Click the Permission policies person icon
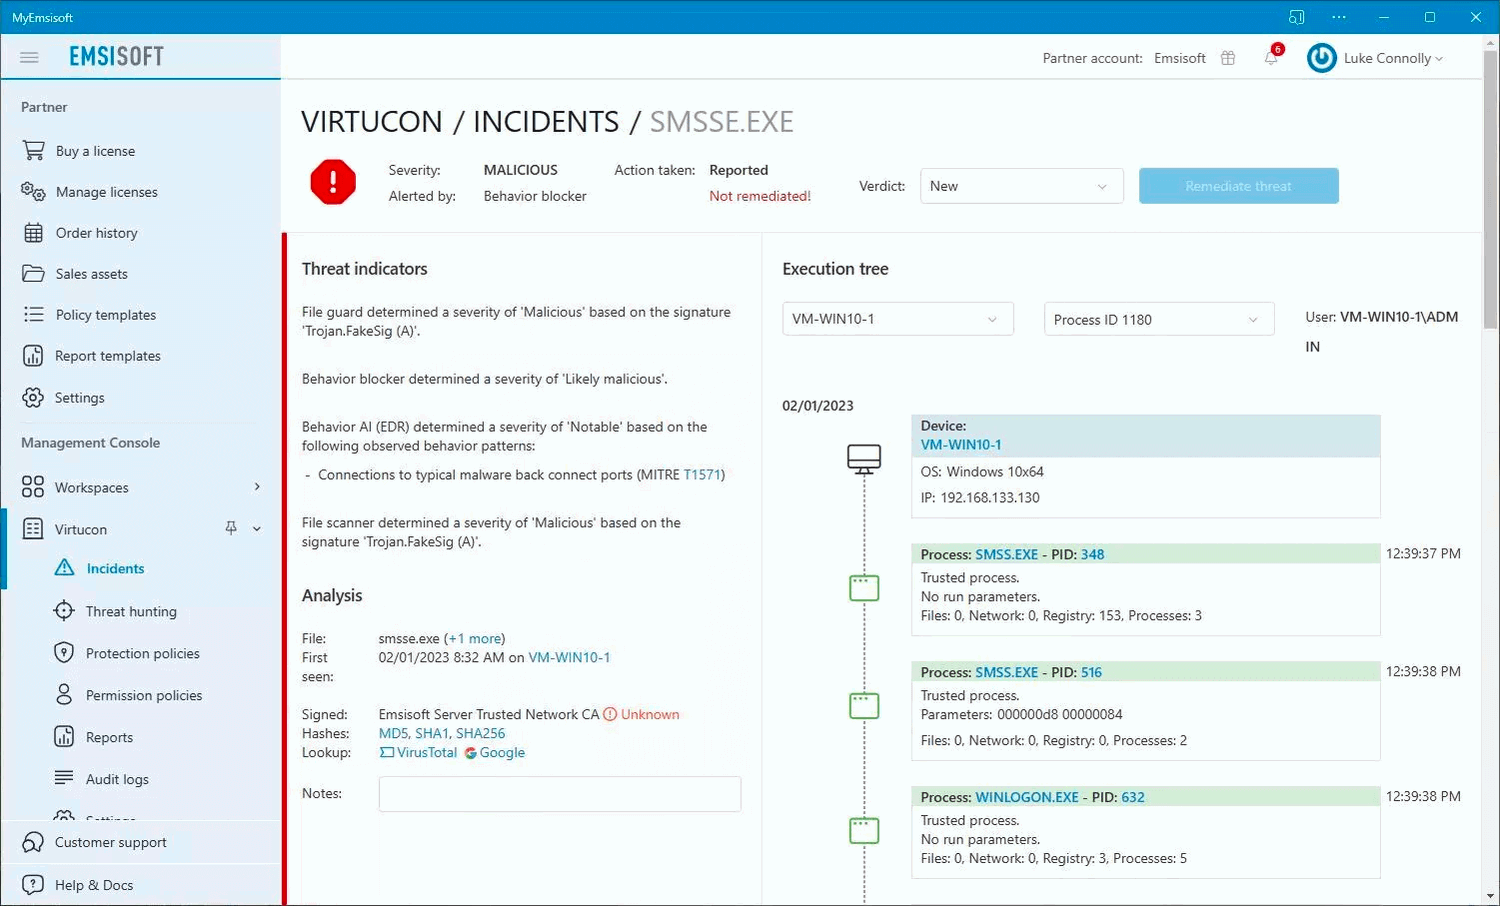 64,695
